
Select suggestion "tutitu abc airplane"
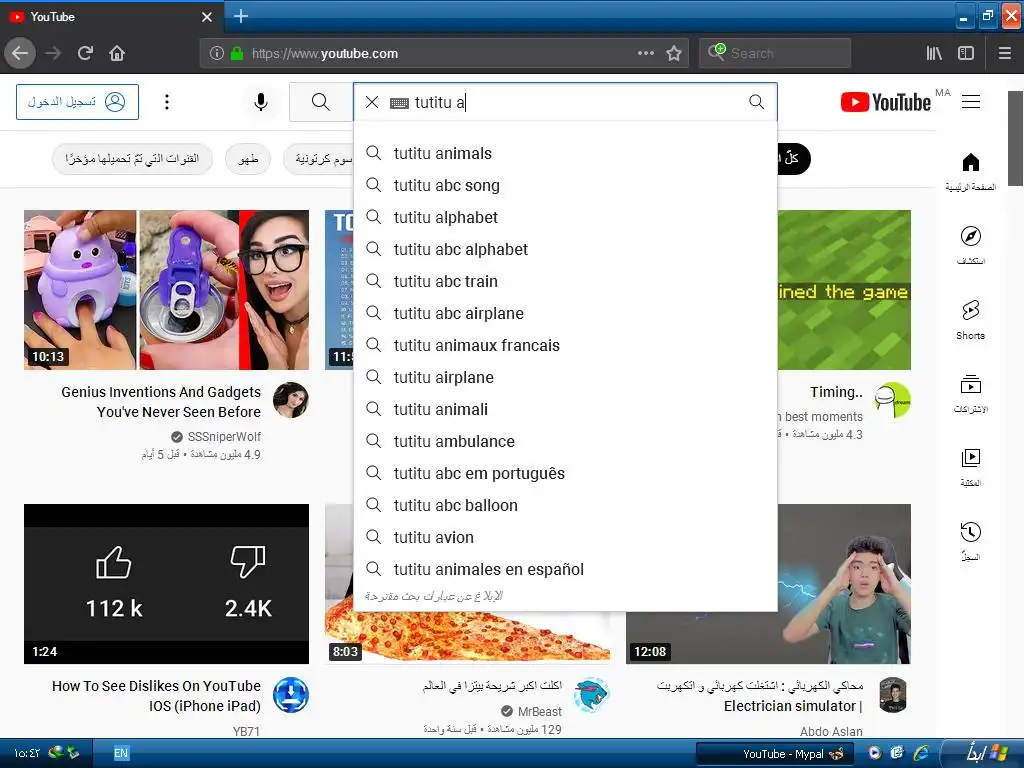point(566,313)
